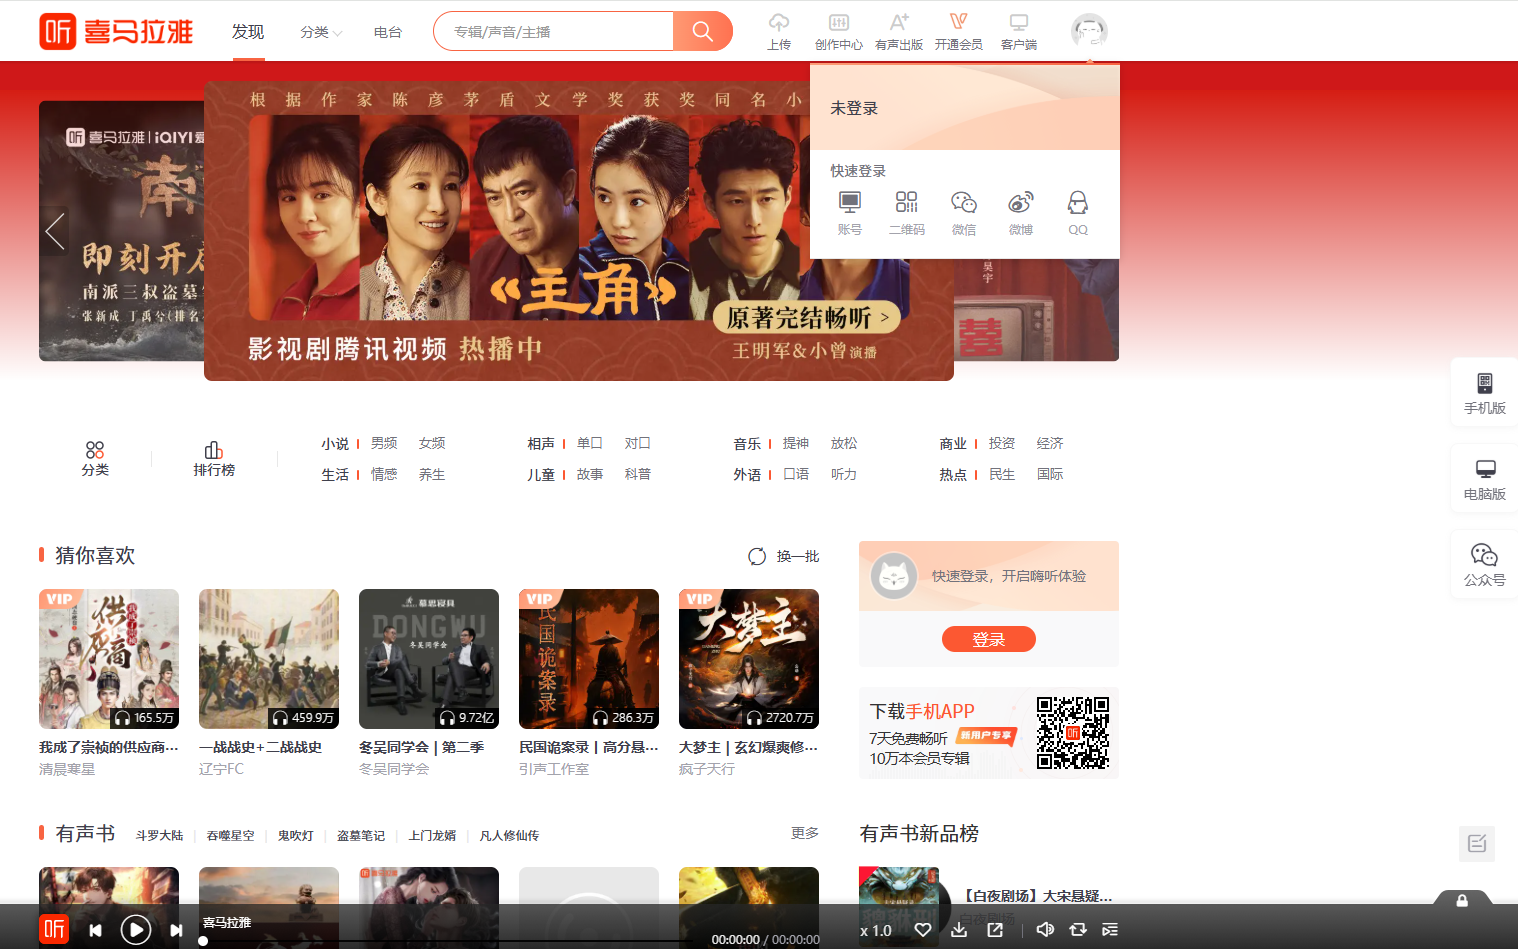Play the audio in the bottom player
Screen dimensions: 1518x949
pos(136,930)
